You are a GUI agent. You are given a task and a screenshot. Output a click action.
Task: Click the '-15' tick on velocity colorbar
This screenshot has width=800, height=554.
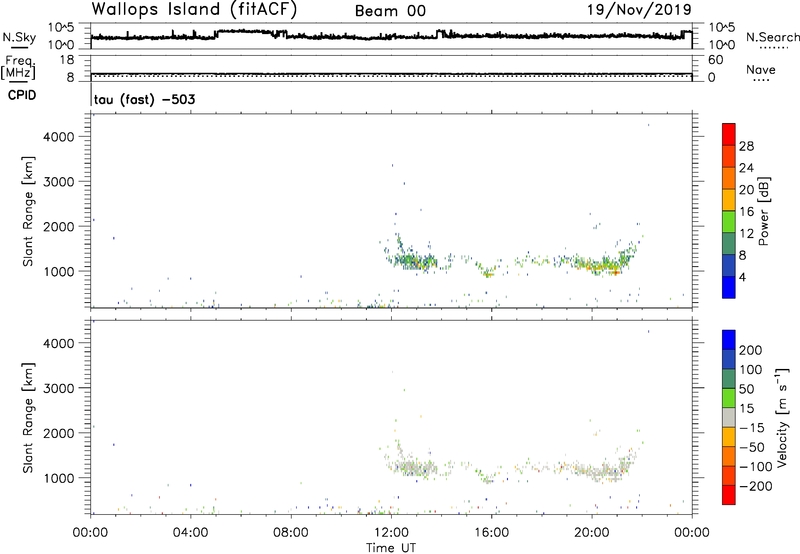[752, 428]
